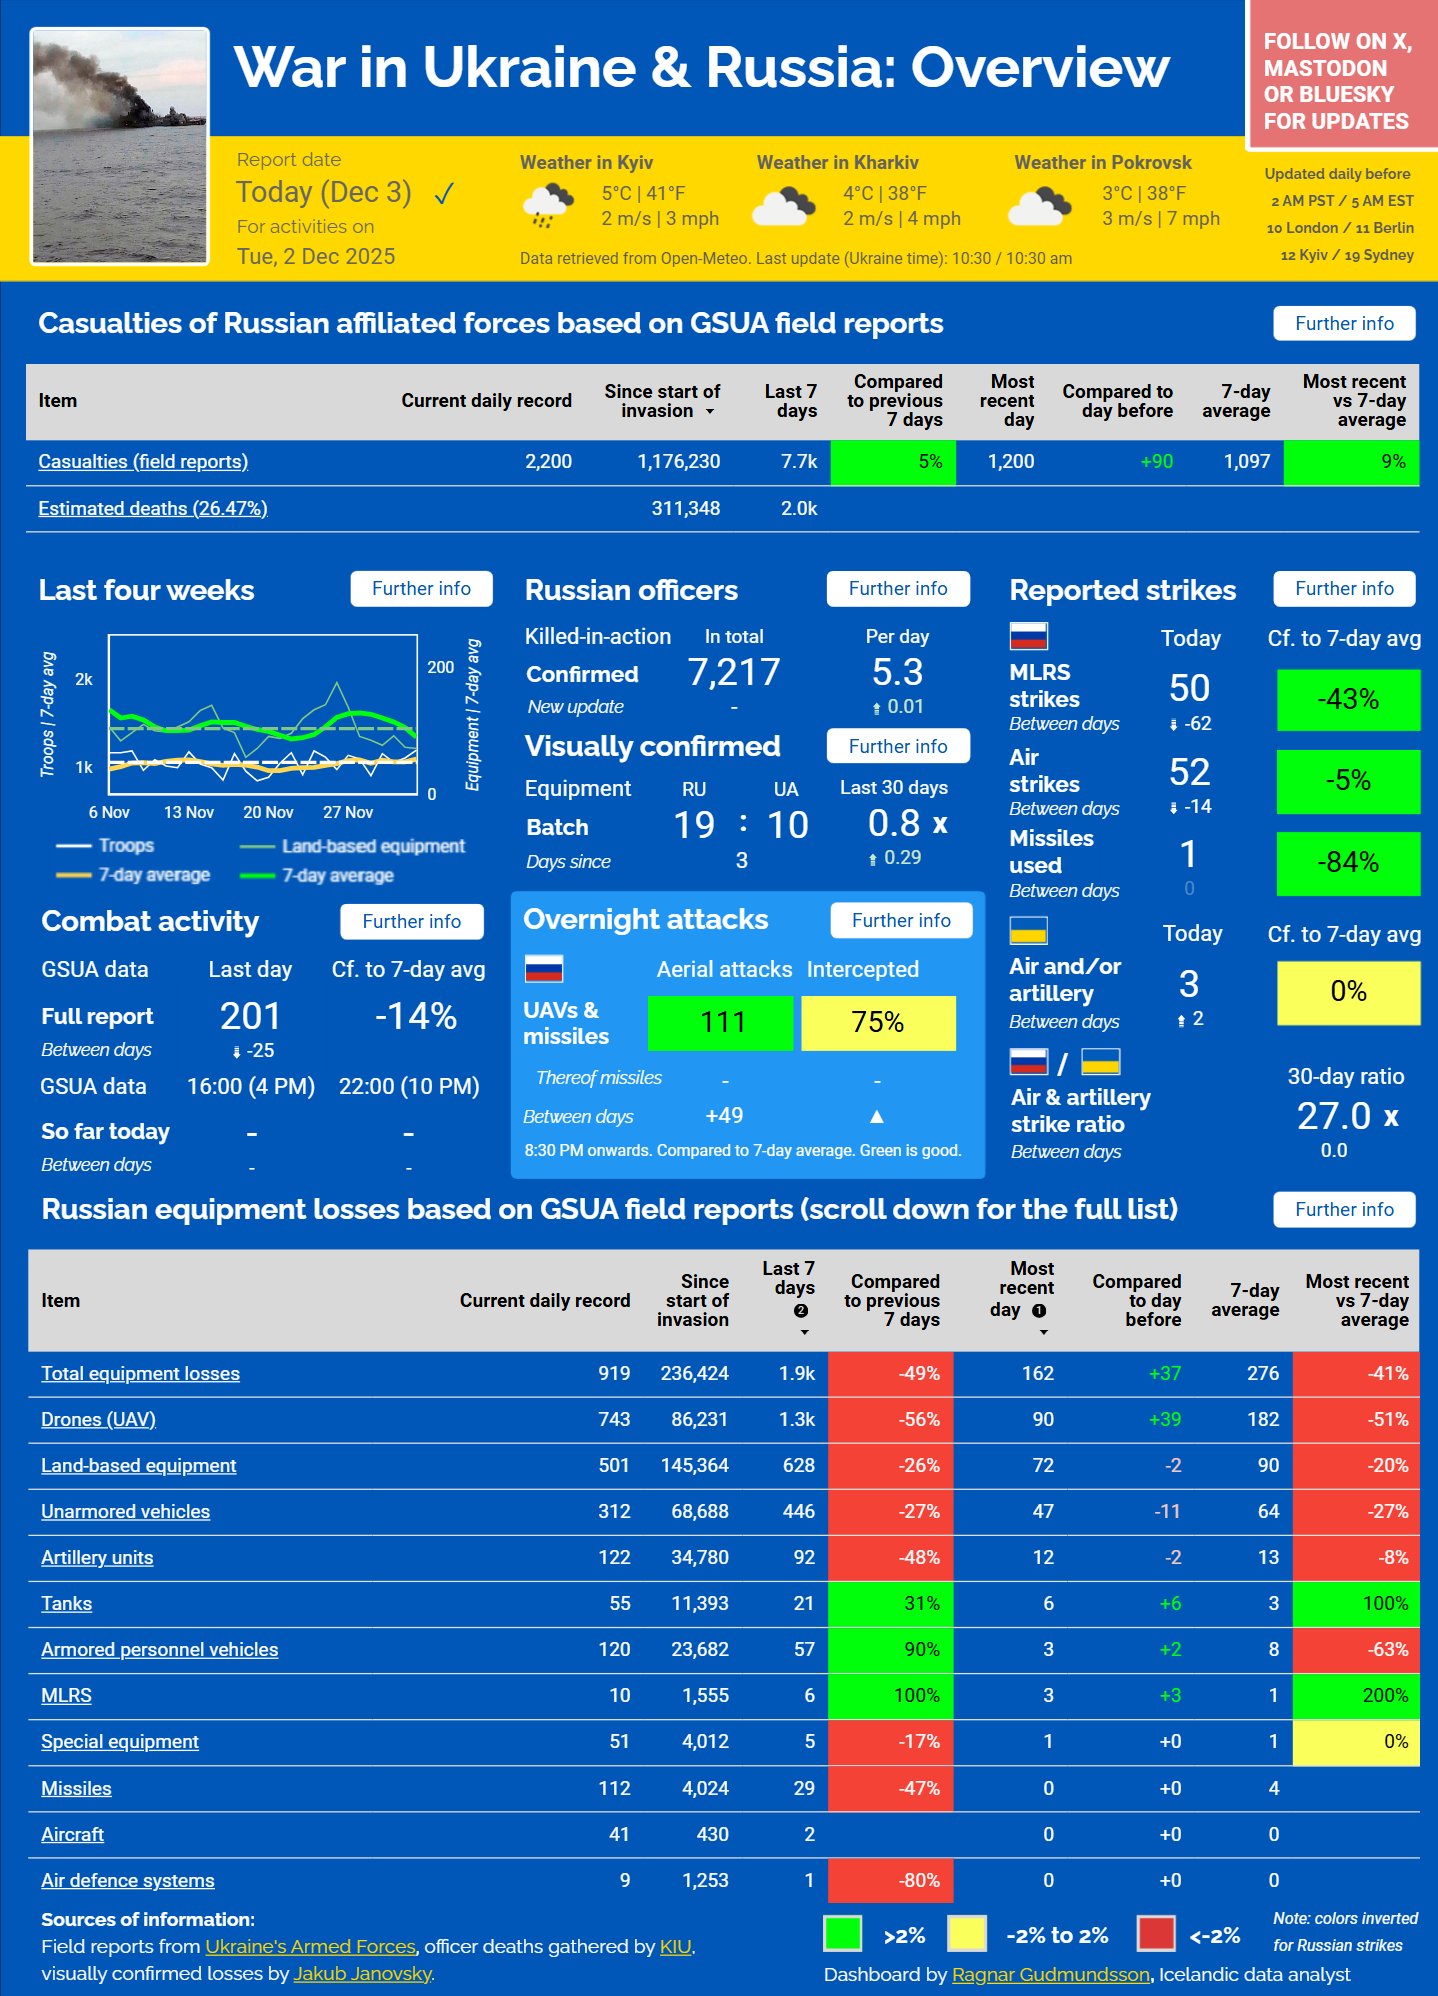Click the Russian flag above MLRS strikes
This screenshot has height=1996, width=1438.
pos(1029,636)
